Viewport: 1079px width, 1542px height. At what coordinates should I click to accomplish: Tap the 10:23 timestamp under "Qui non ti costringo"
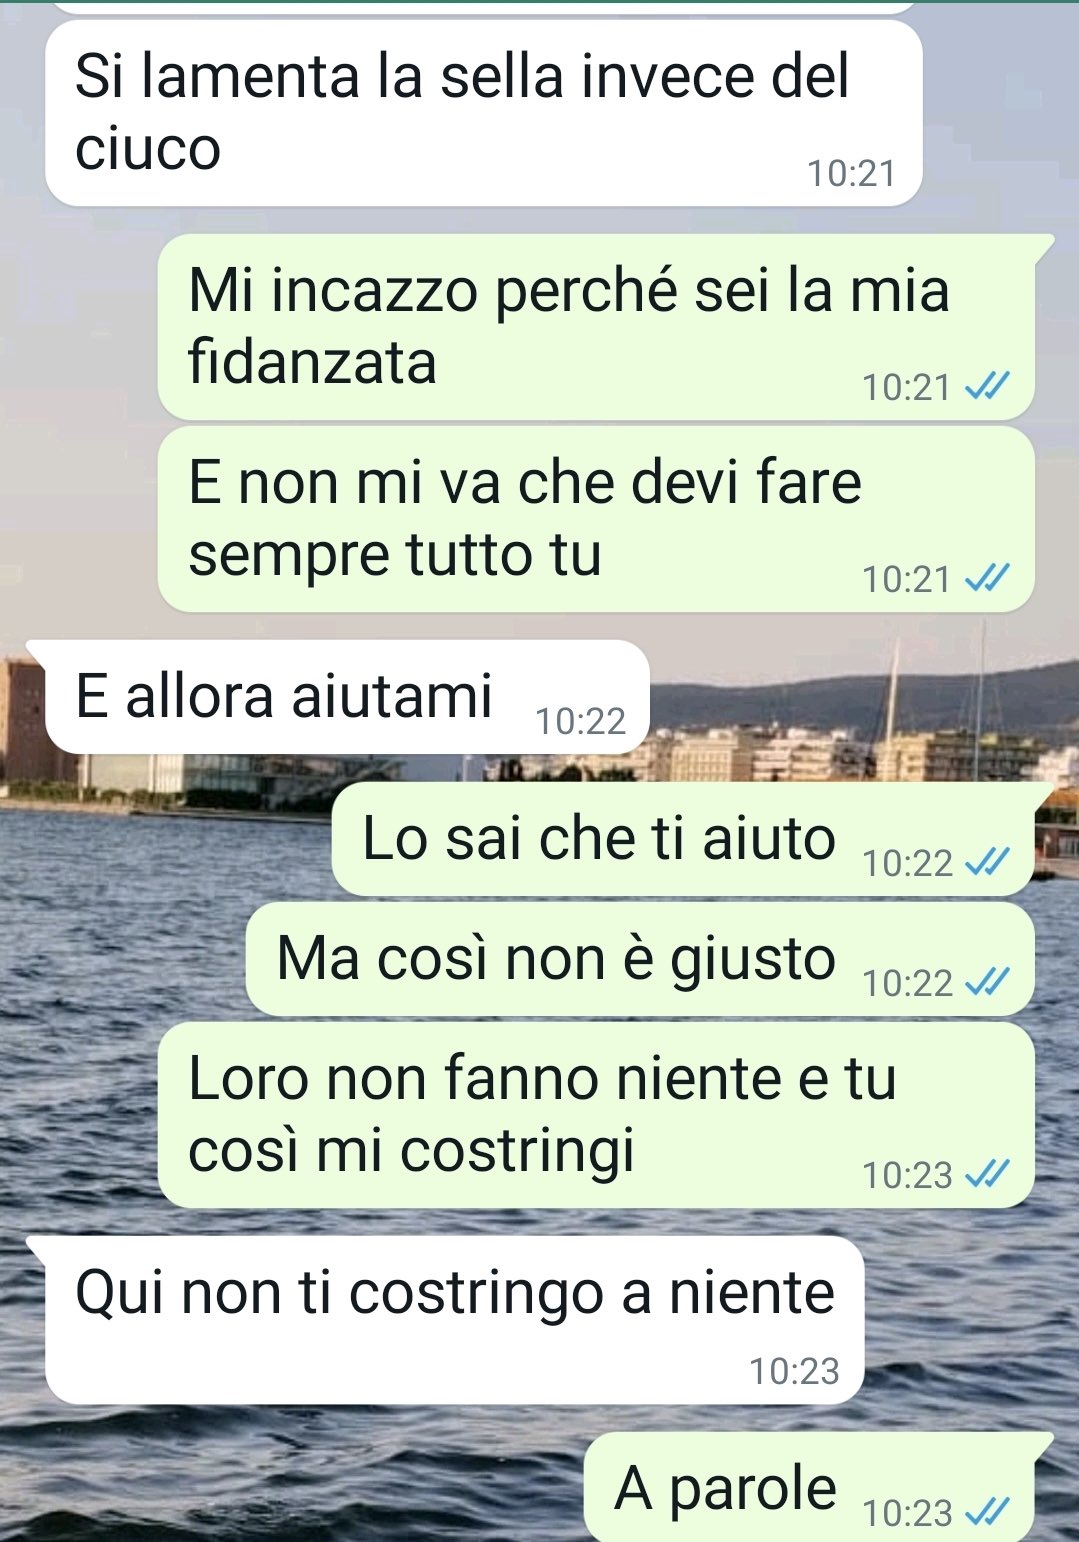[794, 1371]
